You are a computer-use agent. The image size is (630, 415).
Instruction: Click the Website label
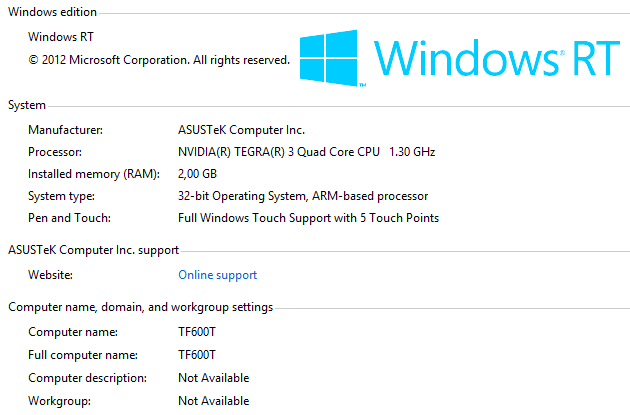pos(50,275)
